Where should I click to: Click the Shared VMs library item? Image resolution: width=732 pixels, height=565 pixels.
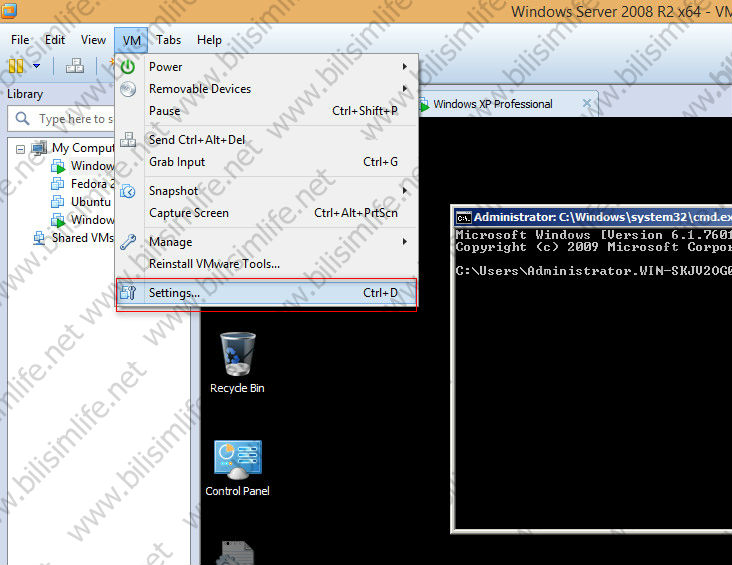80,238
